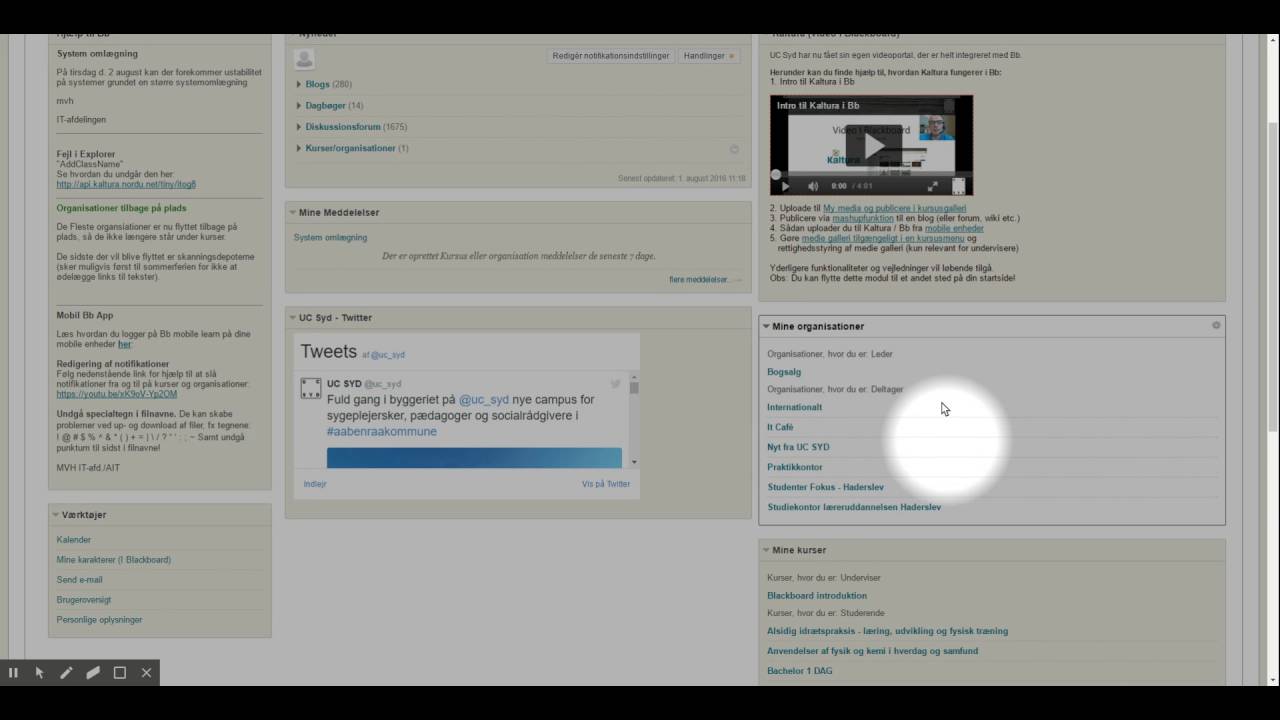Click the @uc_syd mention in tweet

[x=484, y=400]
